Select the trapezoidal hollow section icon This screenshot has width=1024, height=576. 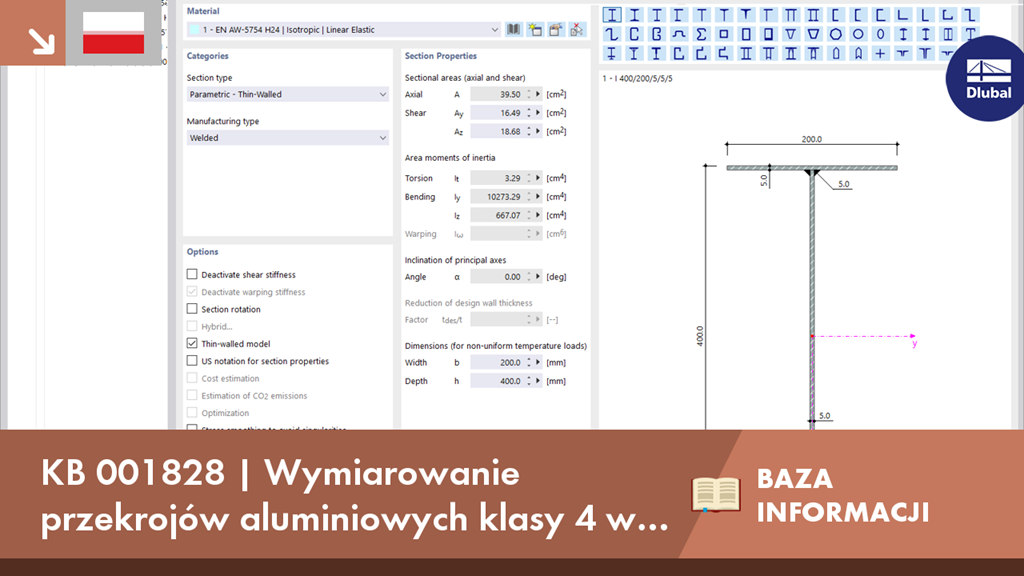point(813,34)
